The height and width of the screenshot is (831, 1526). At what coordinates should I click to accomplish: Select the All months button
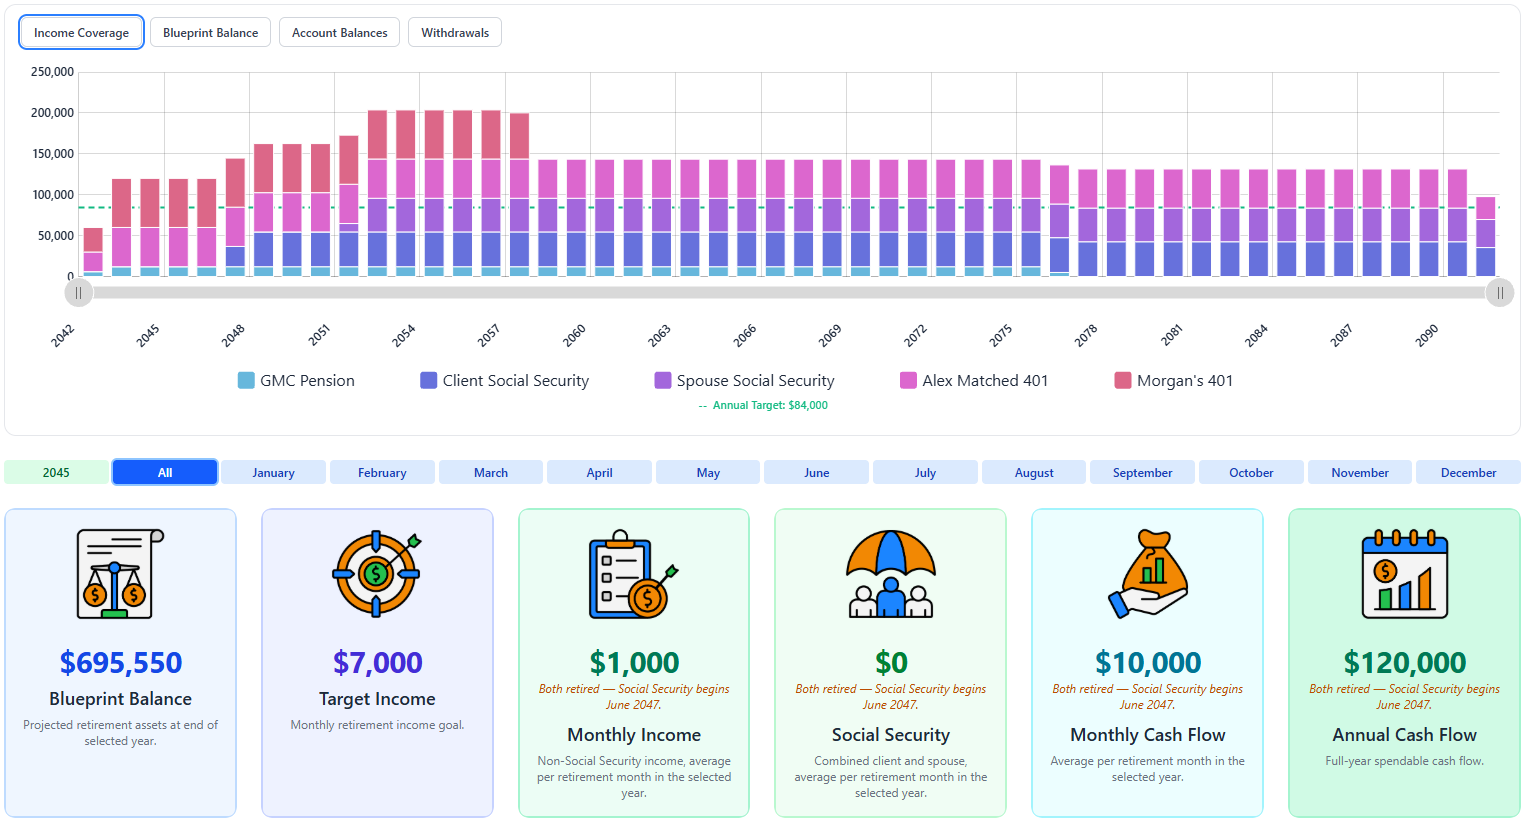click(165, 472)
